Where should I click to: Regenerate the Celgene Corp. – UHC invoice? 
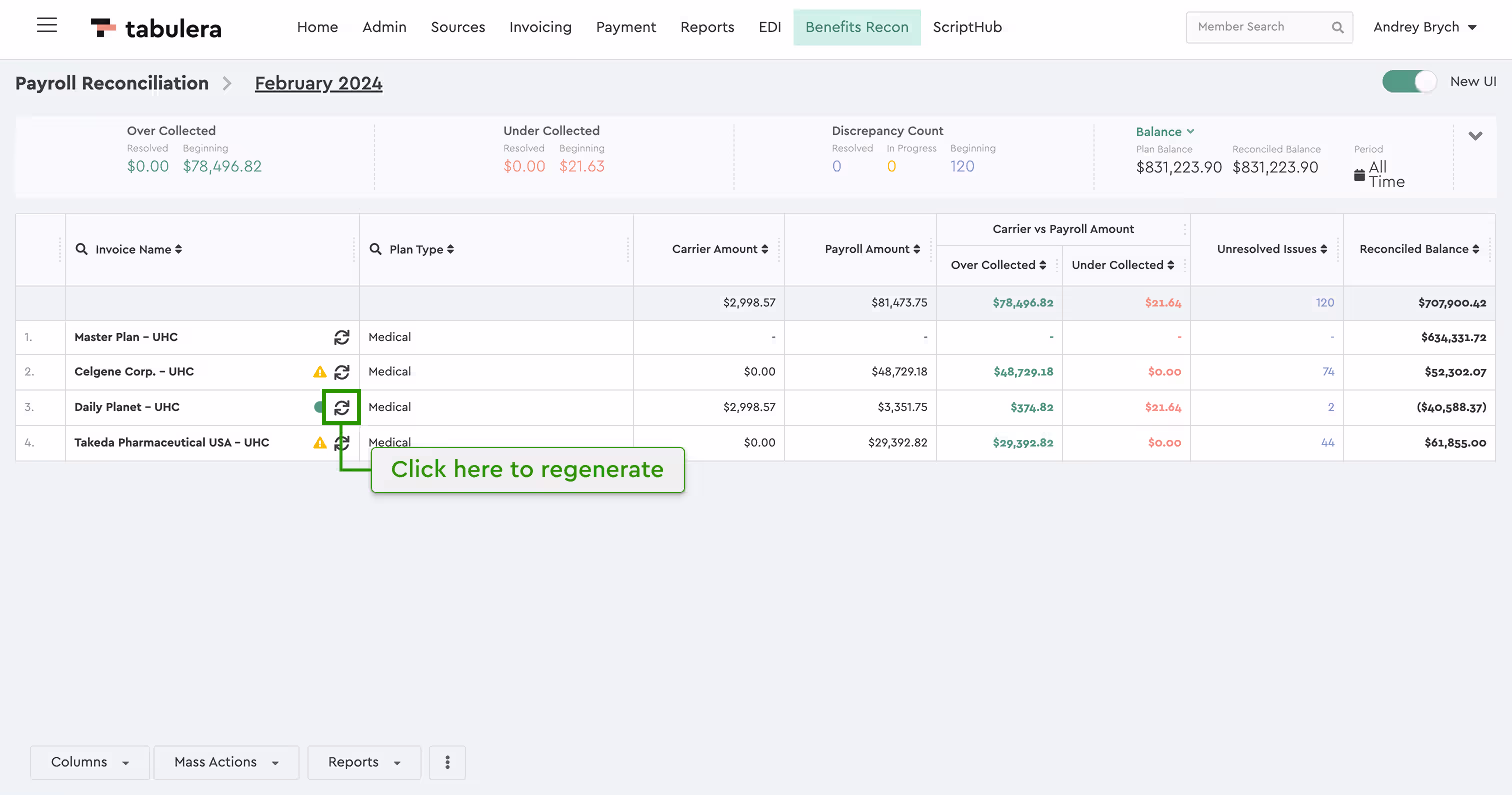point(342,372)
